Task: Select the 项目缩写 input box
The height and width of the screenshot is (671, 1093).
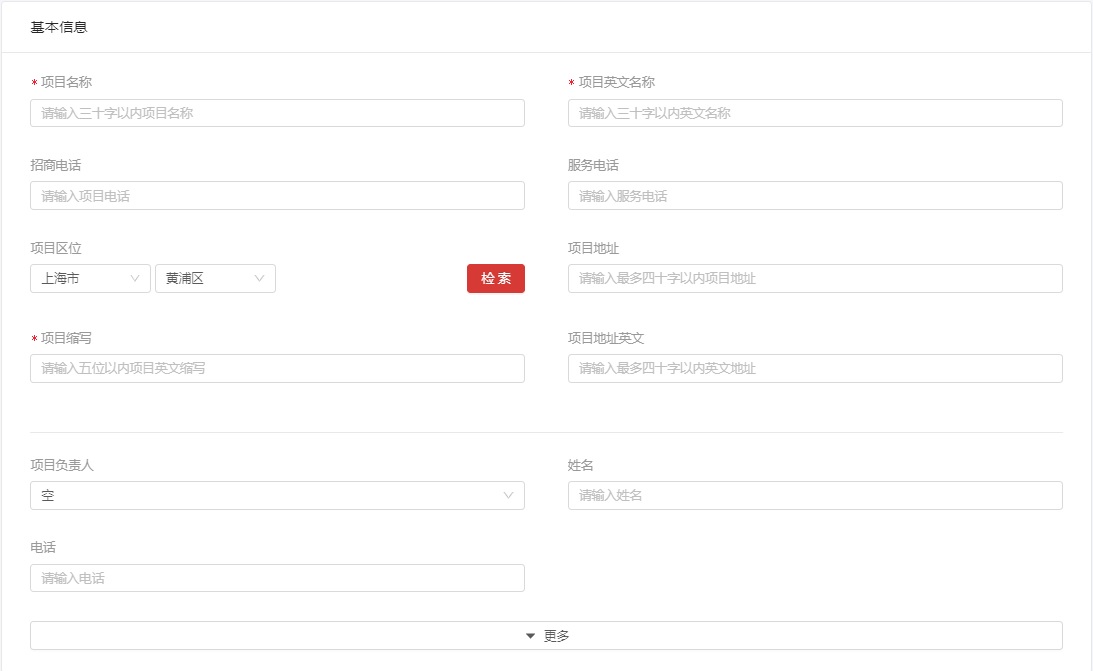Action: (x=277, y=369)
